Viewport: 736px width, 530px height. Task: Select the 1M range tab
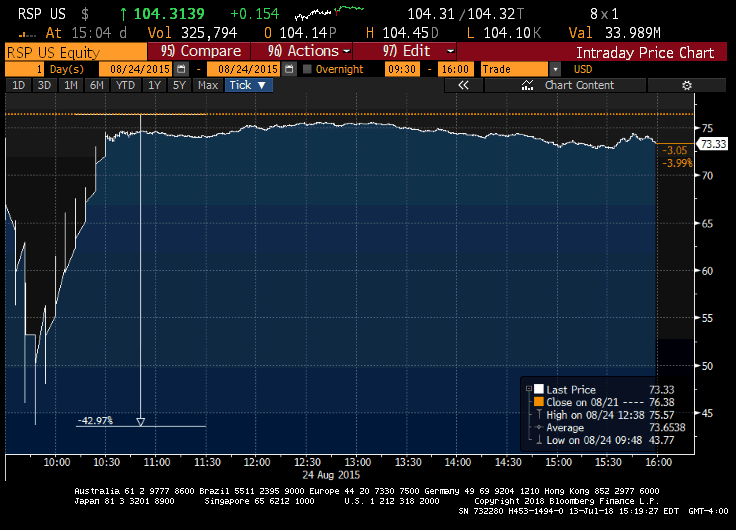tap(70, 85)
